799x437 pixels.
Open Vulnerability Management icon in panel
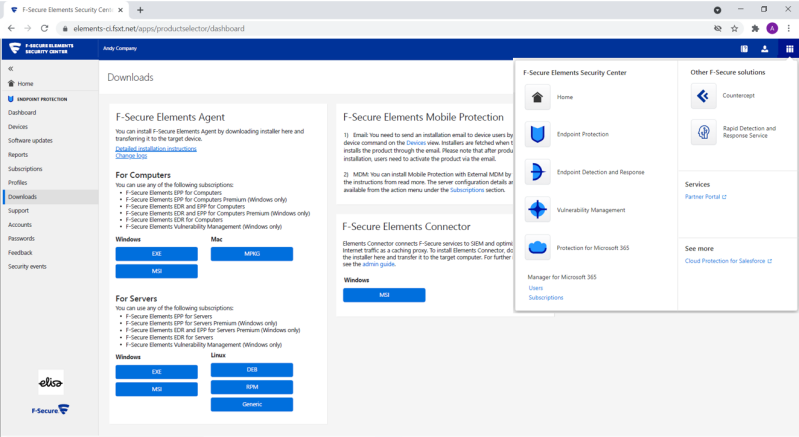pos(538,210)
